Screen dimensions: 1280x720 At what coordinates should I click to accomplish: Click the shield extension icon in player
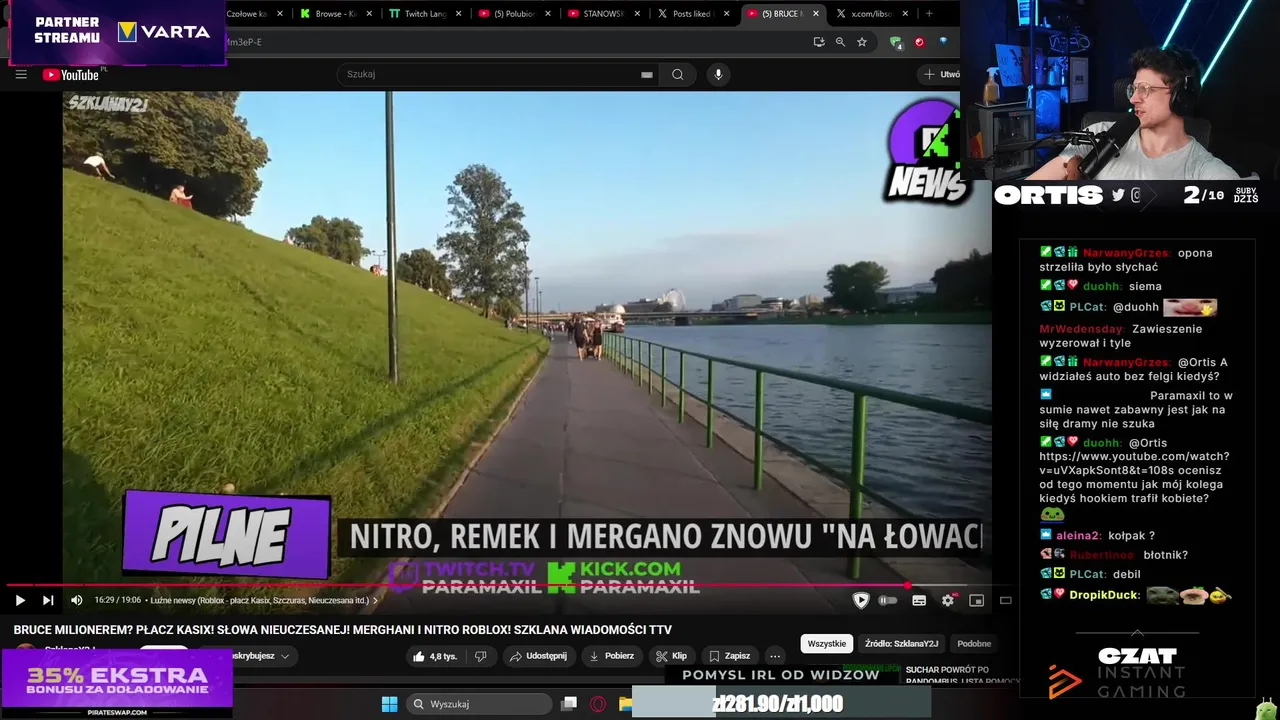click(860, 600)
